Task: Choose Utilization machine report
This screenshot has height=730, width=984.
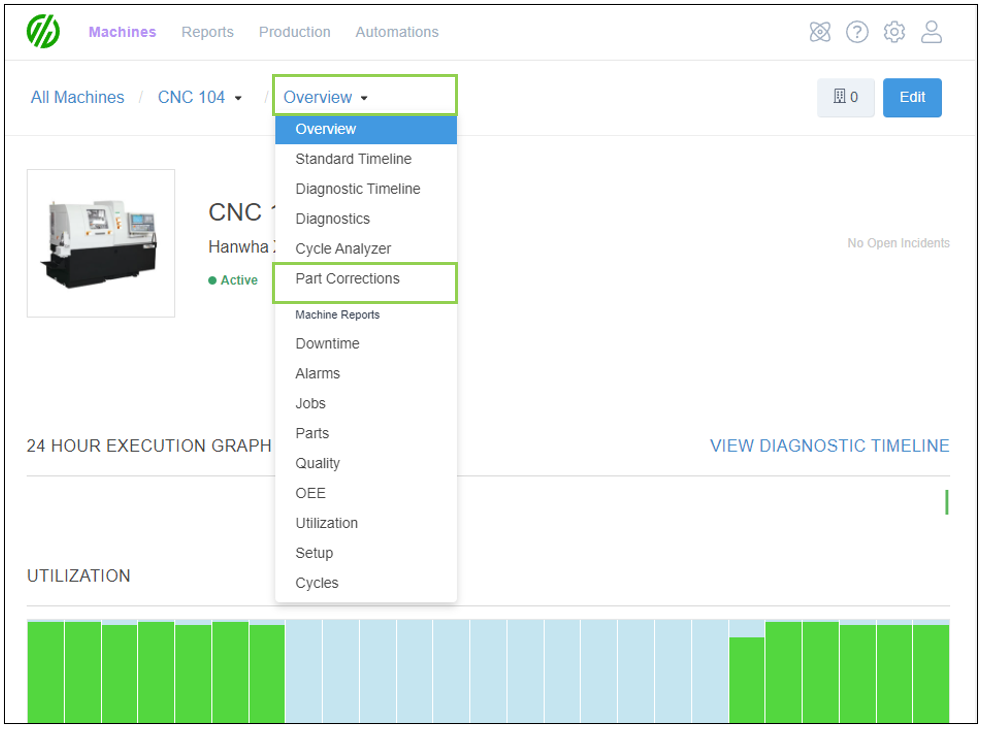Action: [x=366, y=523]
